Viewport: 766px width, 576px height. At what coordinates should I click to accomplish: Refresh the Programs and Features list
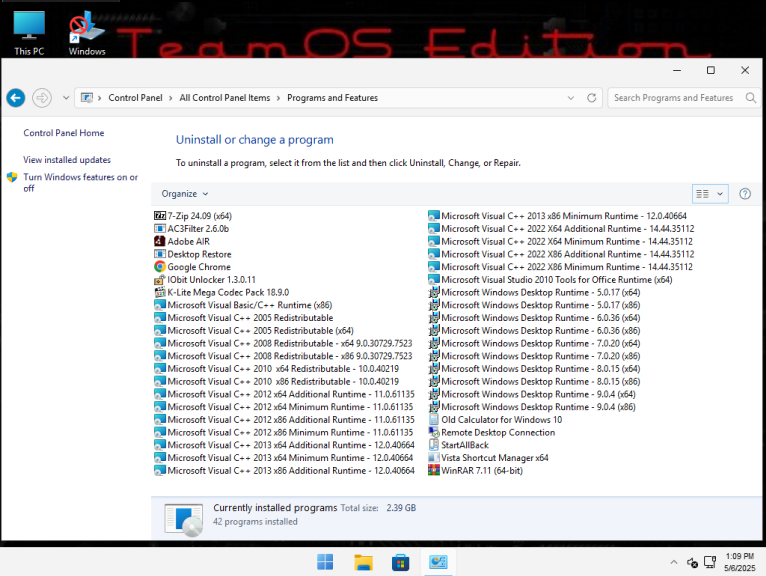coord(592,98)
